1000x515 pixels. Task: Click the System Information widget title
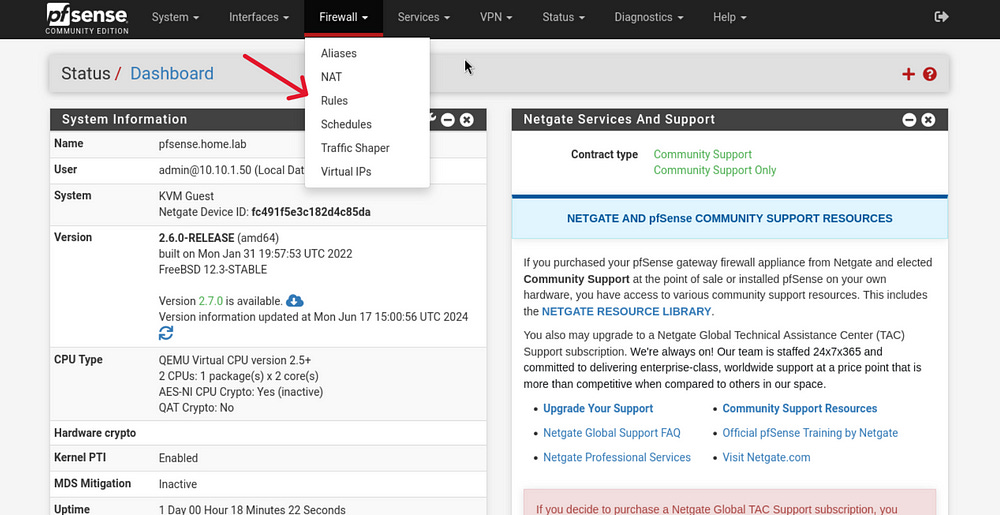click(x=124, y=120)
